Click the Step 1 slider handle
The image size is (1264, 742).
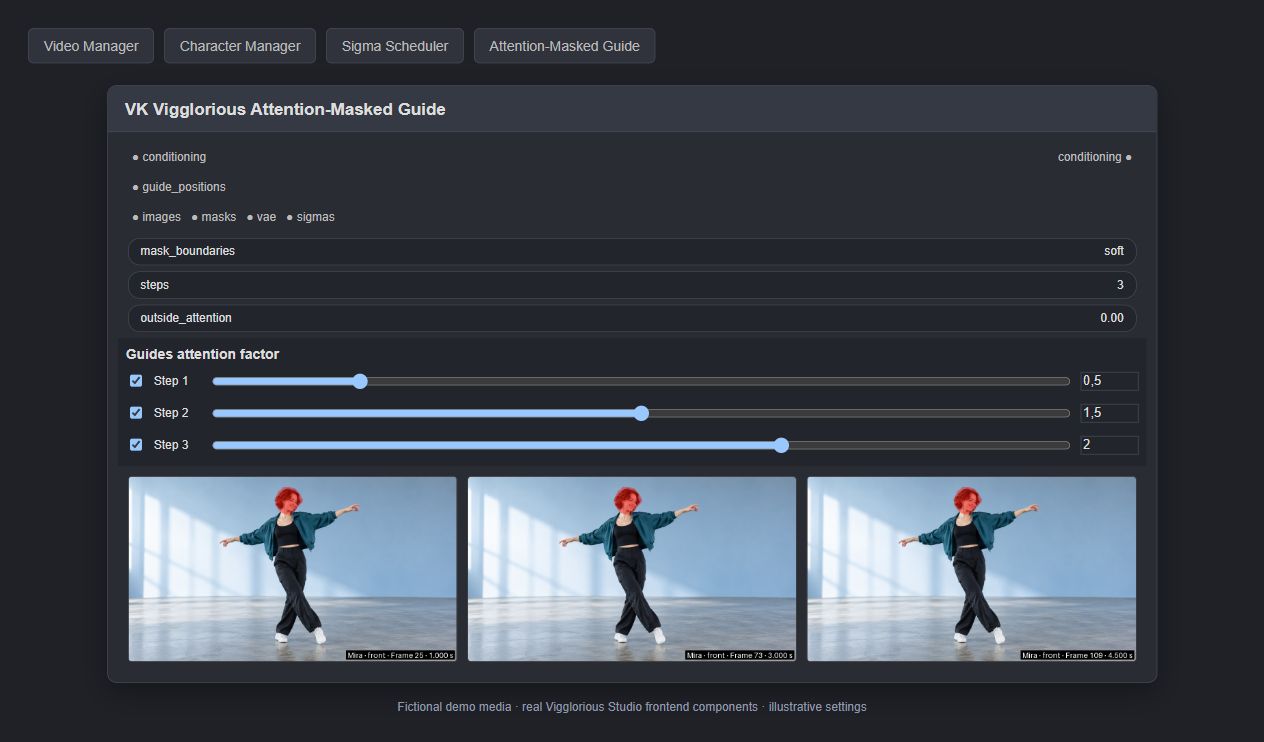pos(360,381)
